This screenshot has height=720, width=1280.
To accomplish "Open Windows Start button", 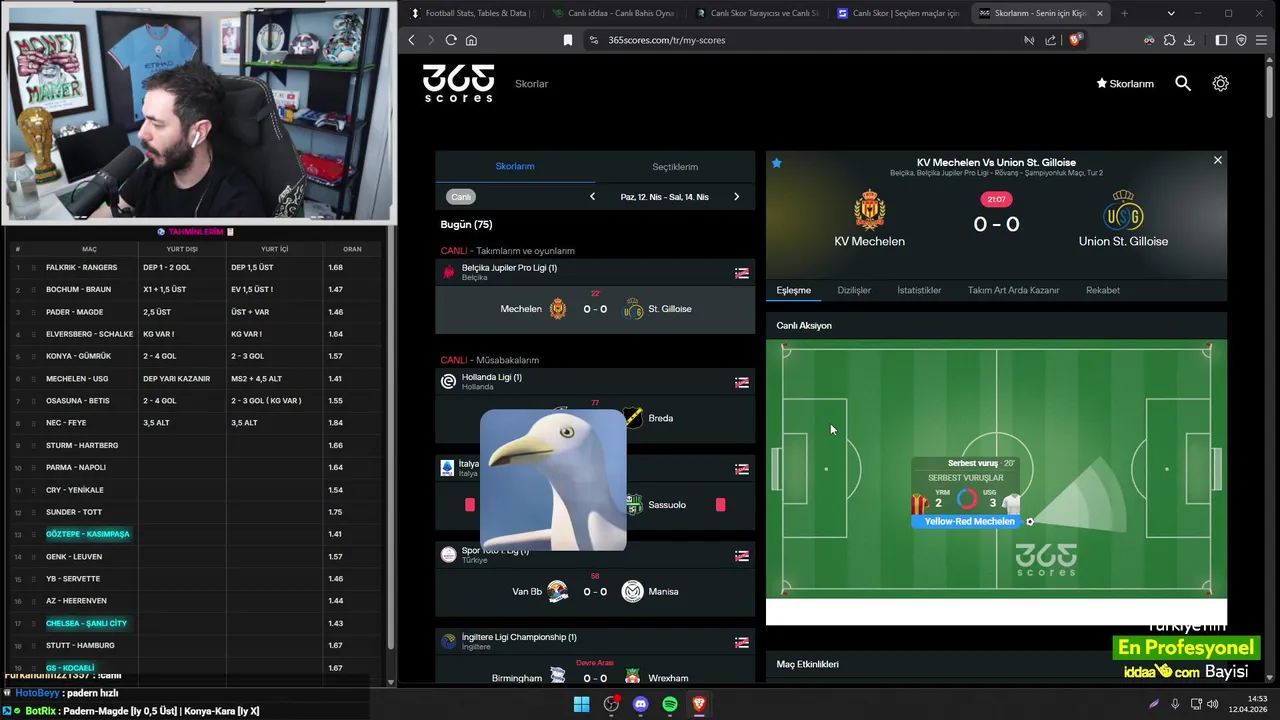I will [581, 704].
